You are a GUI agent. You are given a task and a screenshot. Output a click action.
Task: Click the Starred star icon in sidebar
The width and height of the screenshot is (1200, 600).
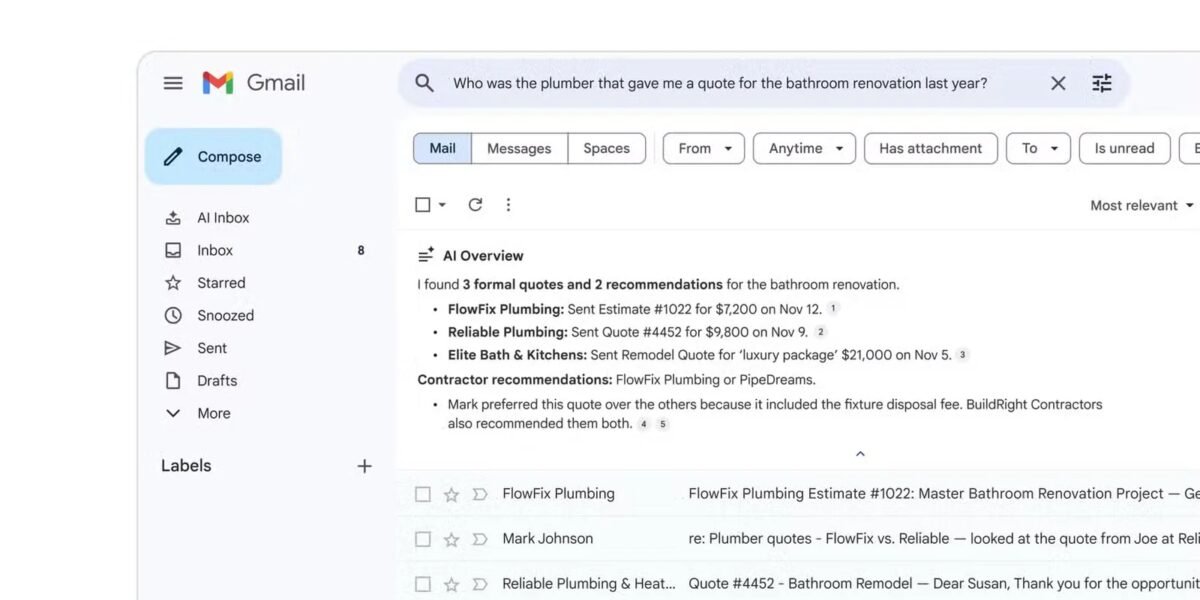pyautogui.click(x=173, y=283)
